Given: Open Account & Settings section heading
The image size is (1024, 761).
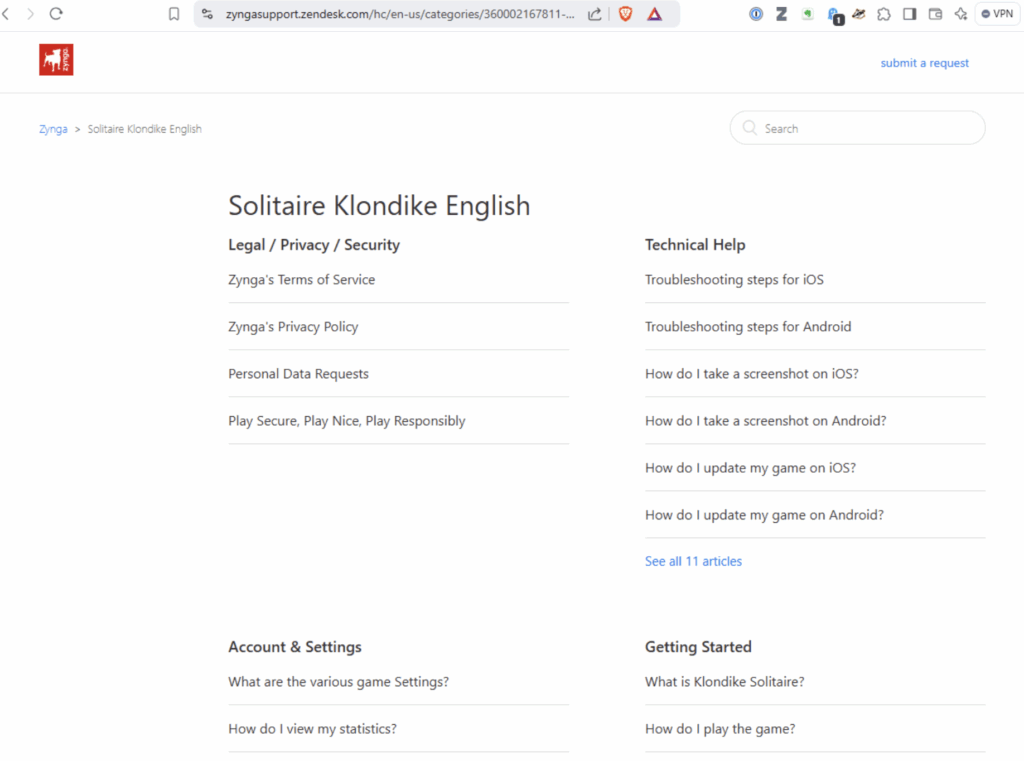Looking at the screenshot, I should coord(295,647).
